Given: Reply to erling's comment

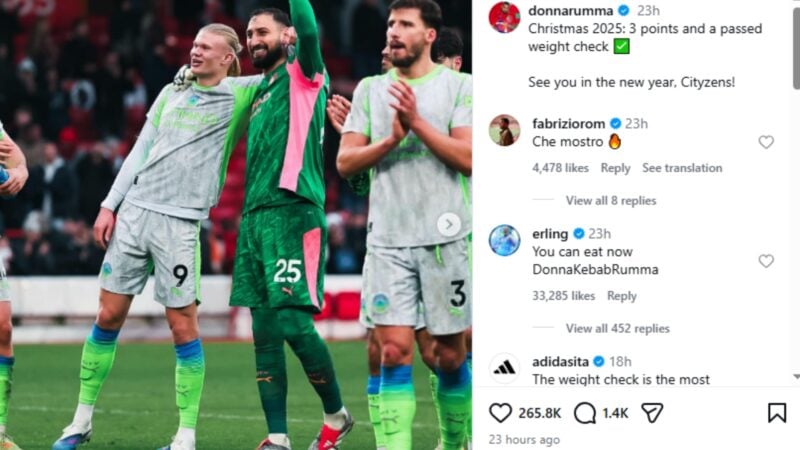Looking at the screenshot, I should pos(621,296).
